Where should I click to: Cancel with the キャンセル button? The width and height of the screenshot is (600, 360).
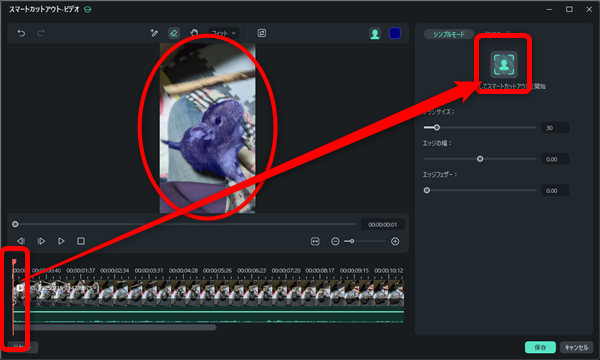coord(576,347)
